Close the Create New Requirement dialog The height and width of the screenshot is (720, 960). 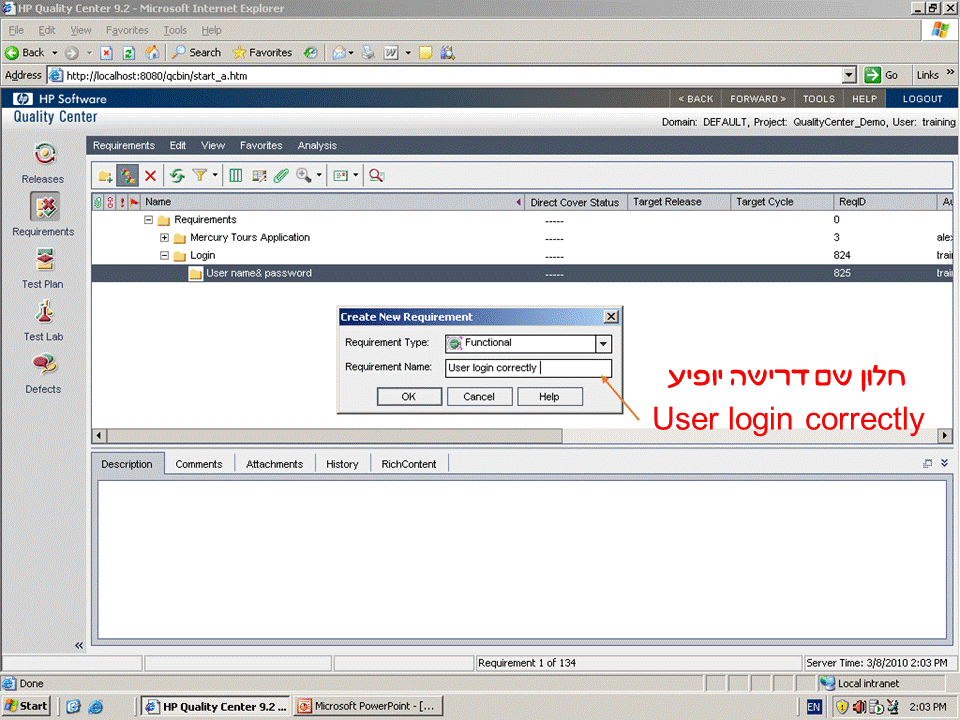[x=610, y=317]
